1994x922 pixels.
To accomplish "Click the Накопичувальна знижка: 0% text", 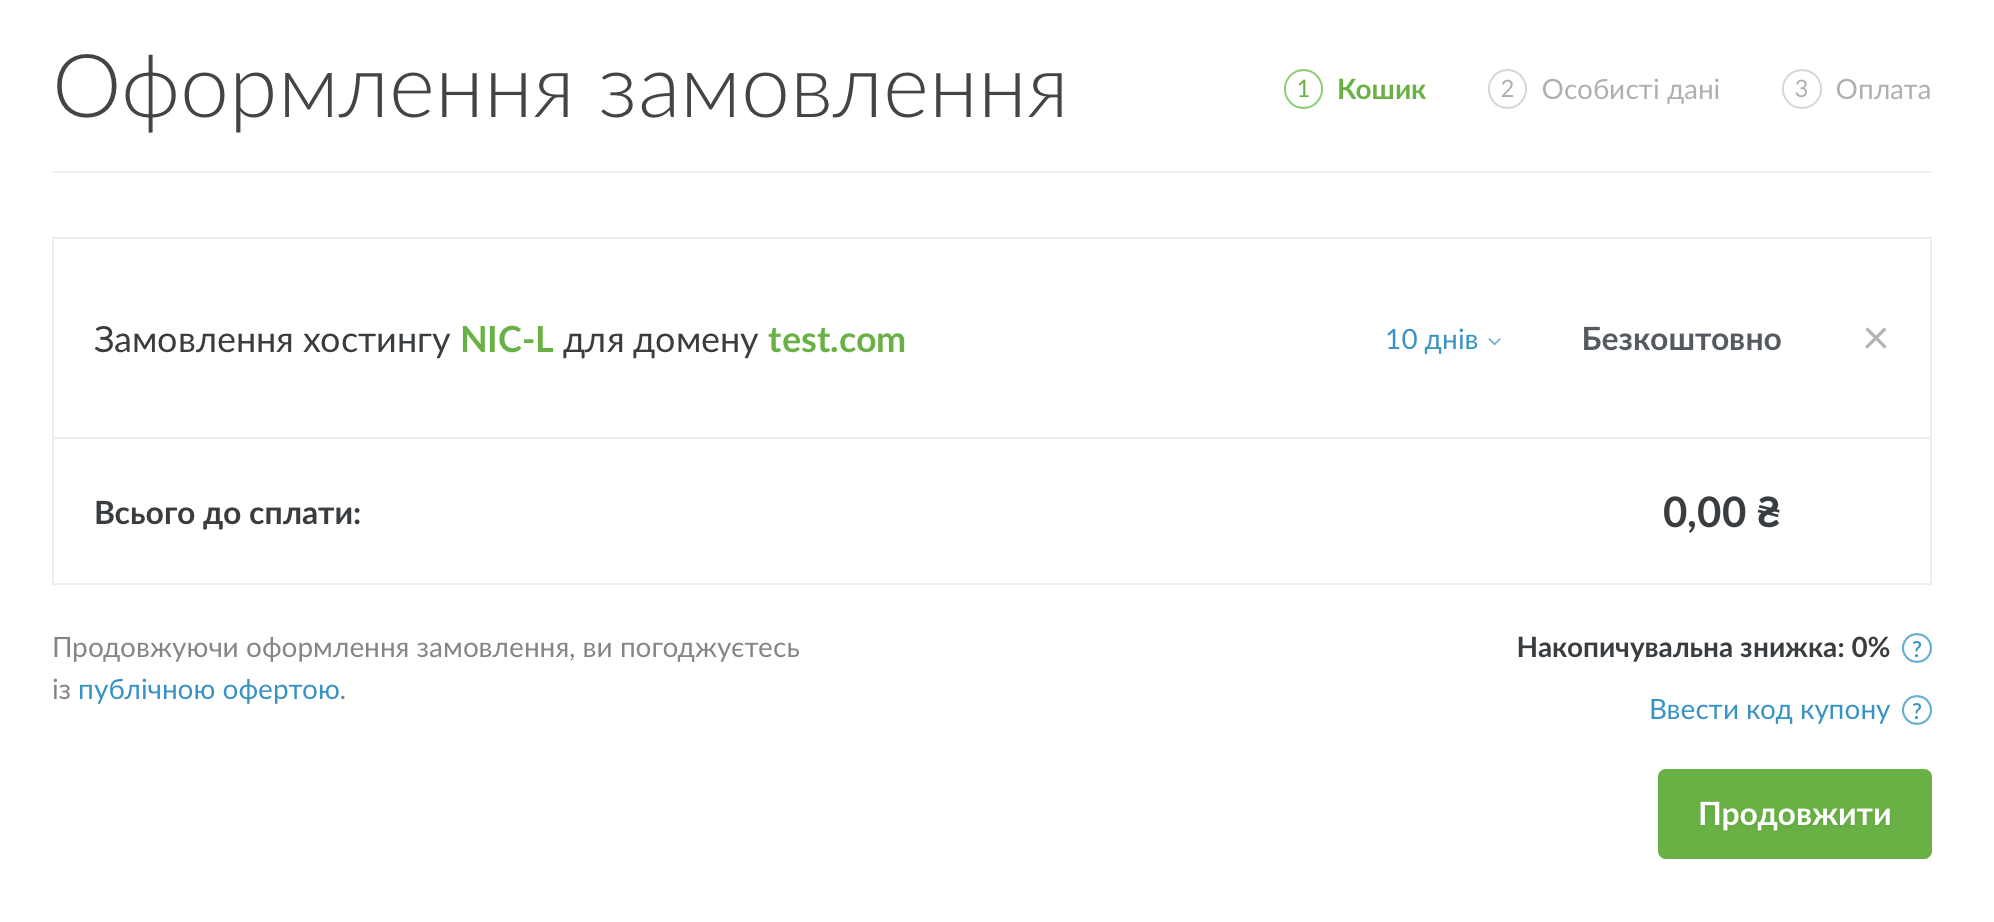I will point(1702,648).
